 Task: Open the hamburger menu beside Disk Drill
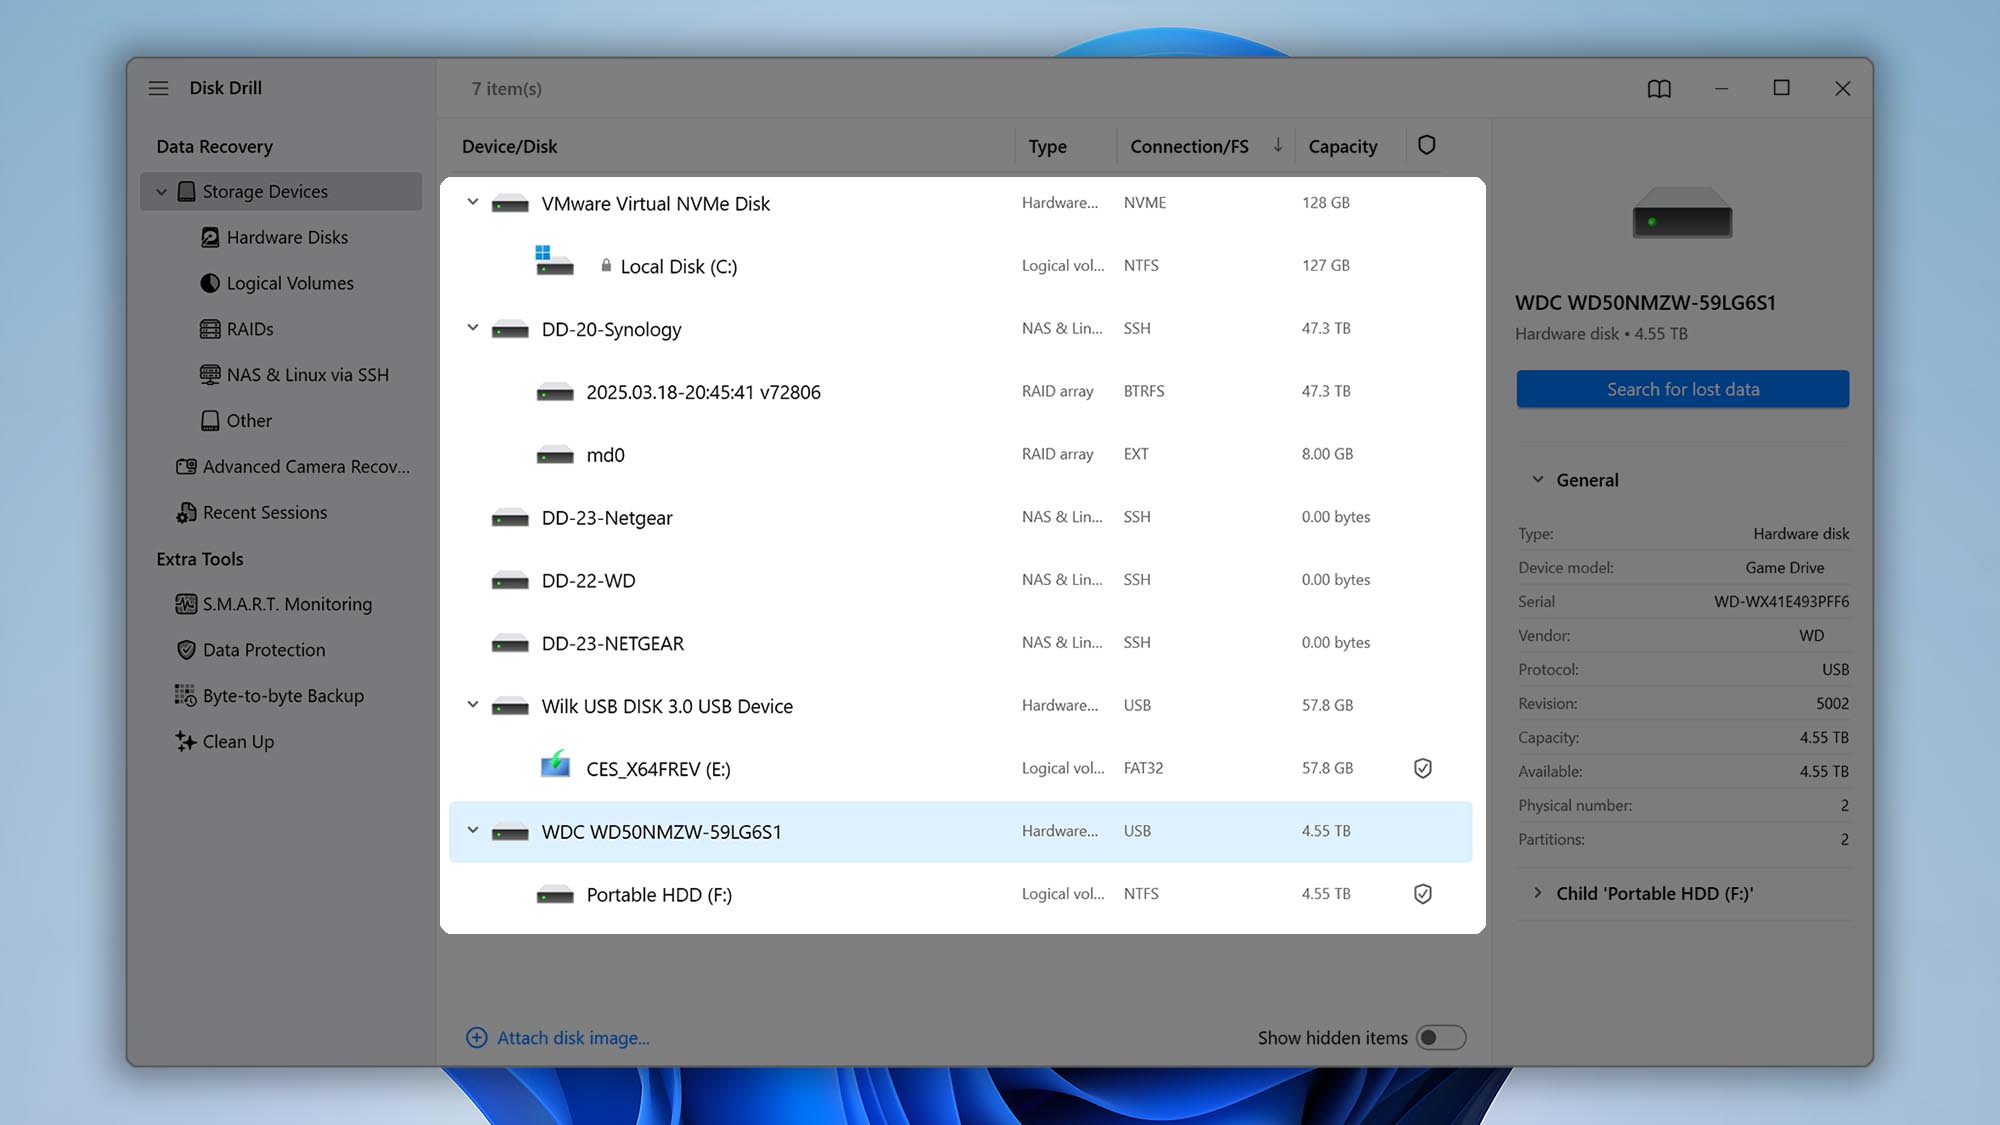(158, 88)
